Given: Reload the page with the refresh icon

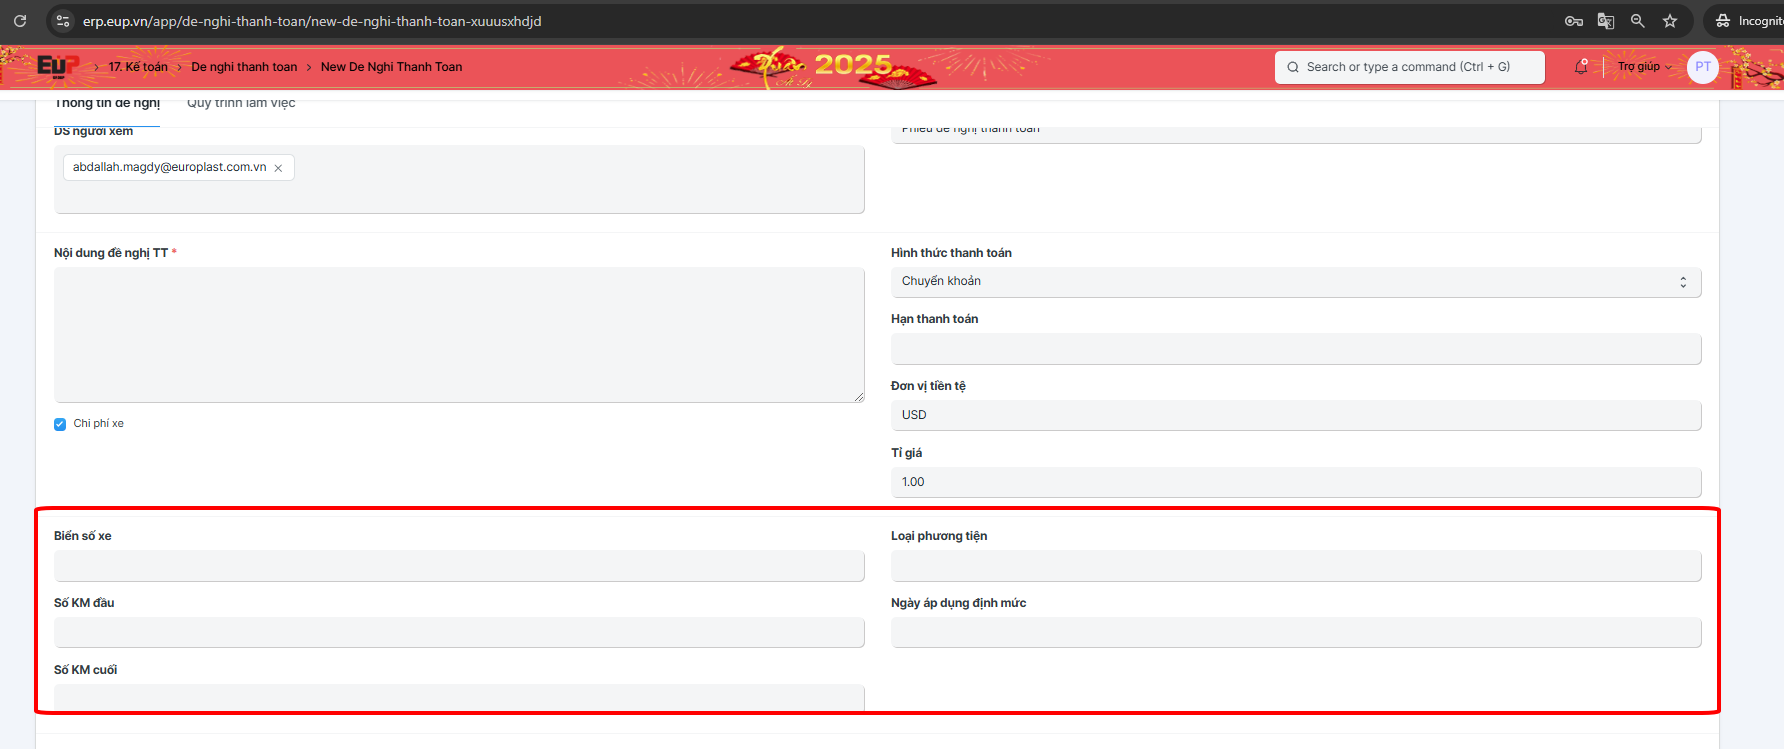Looking at the screenshot, I should tap(20, 21).
